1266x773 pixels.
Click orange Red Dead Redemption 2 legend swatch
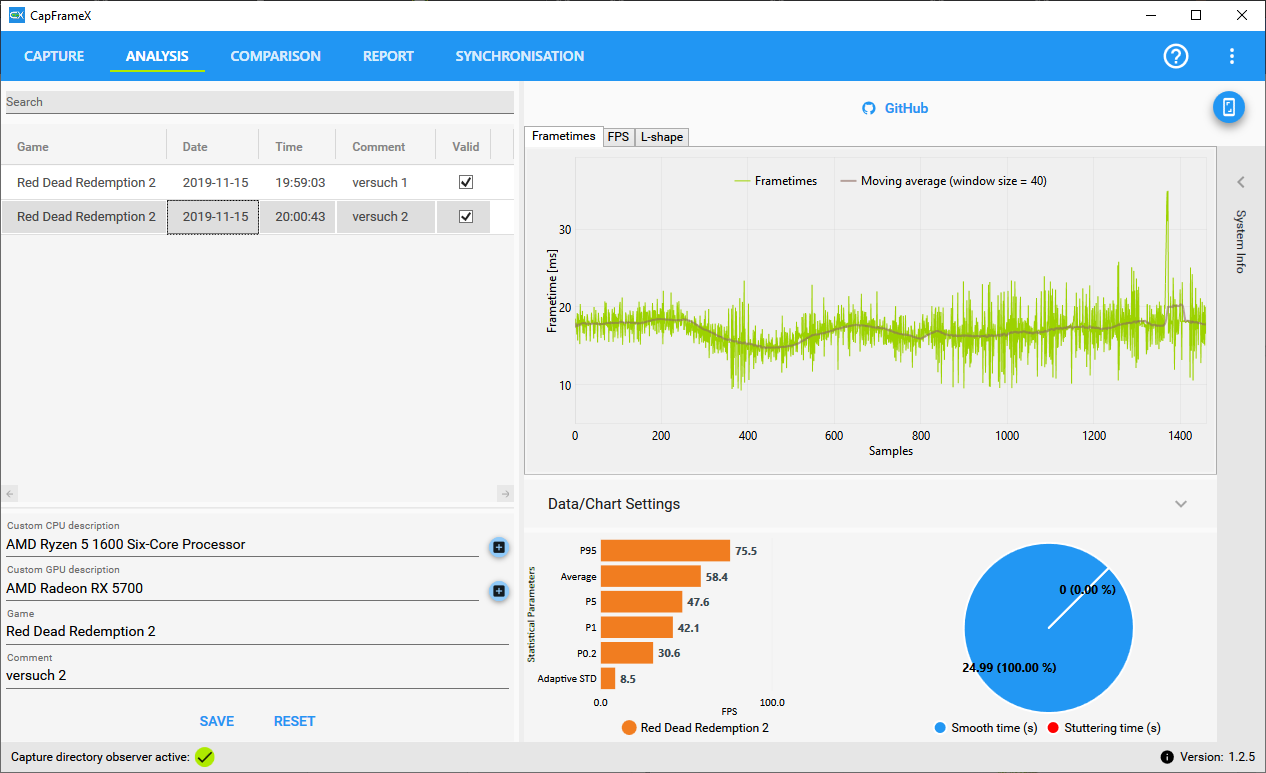tap(629, 728)
